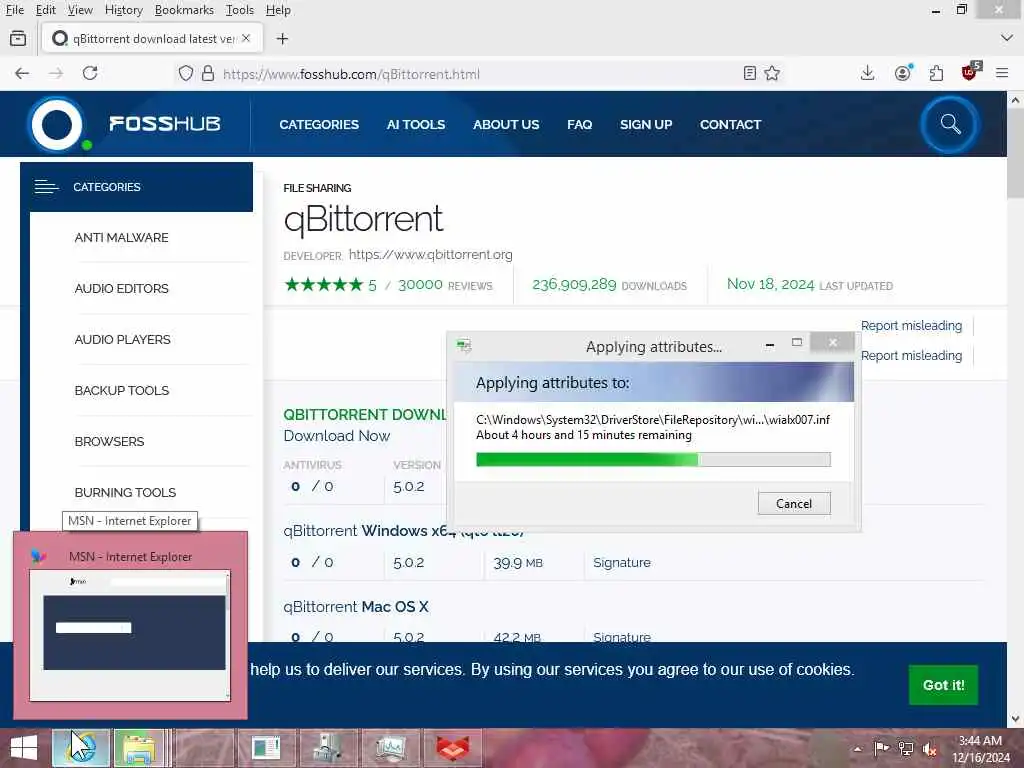Open the Tools menu
Screen dimensions: 1024x768
pyautogui.click(x=240, y=10)
